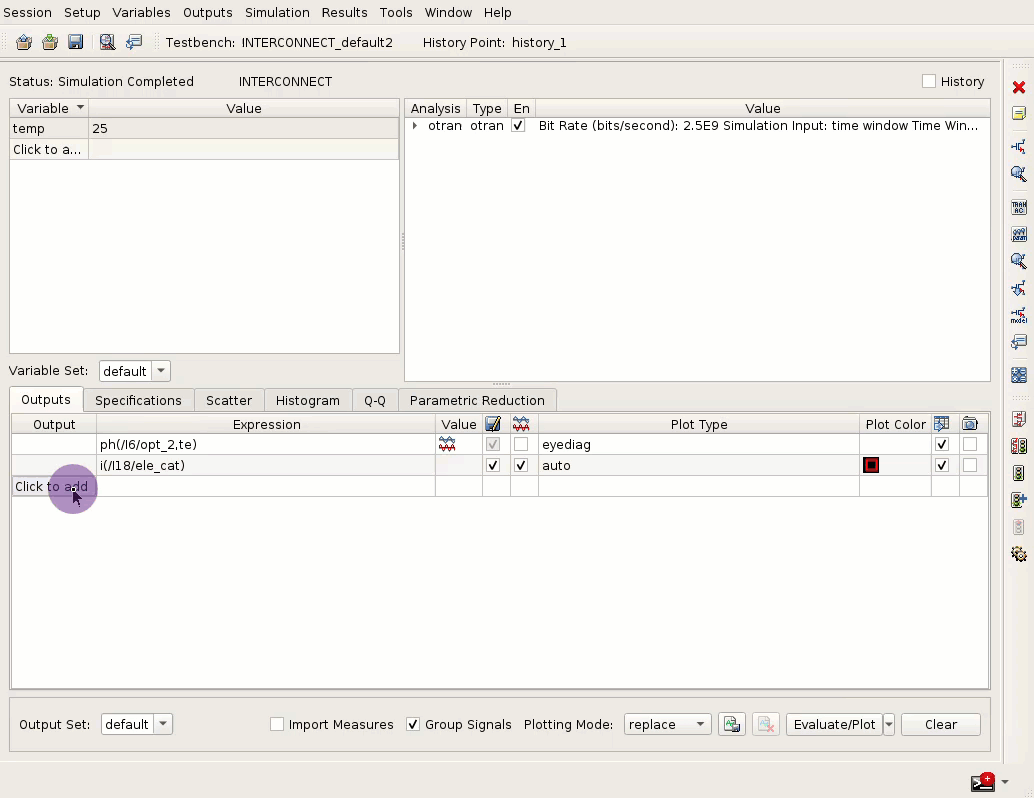Viewport: 1034px width, 798px height.
Task: Click the save state box icon with green arrow
Action: point(49,42)
